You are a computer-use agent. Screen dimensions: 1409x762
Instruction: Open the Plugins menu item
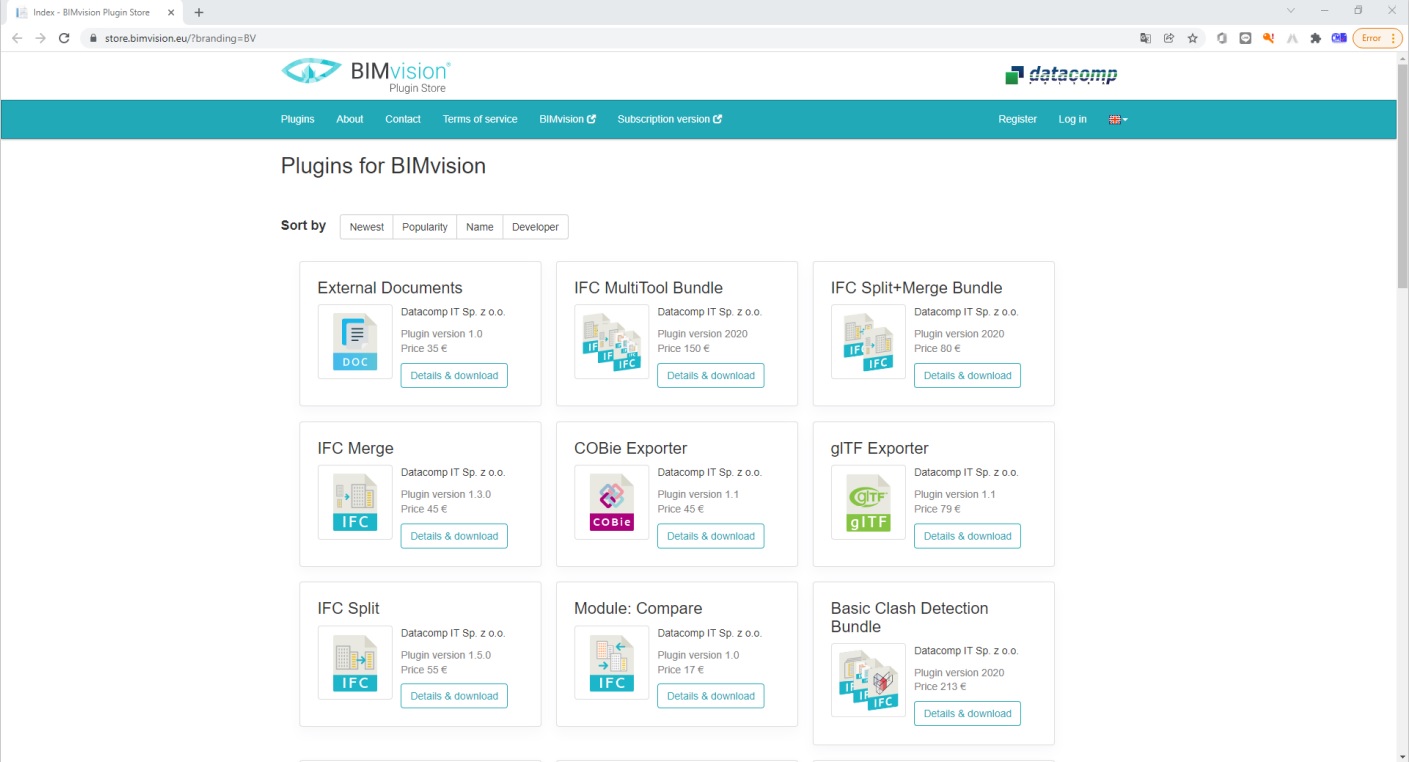tap(298, 119)
